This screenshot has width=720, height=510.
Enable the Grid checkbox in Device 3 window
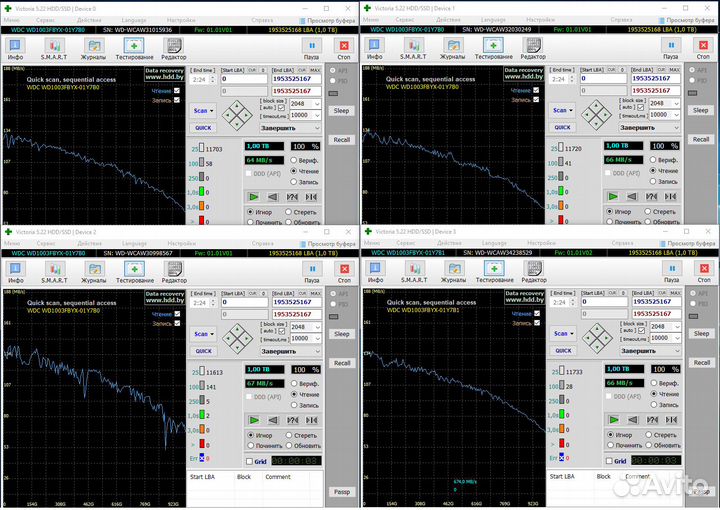pyautogui.click(x=609, y=461)
